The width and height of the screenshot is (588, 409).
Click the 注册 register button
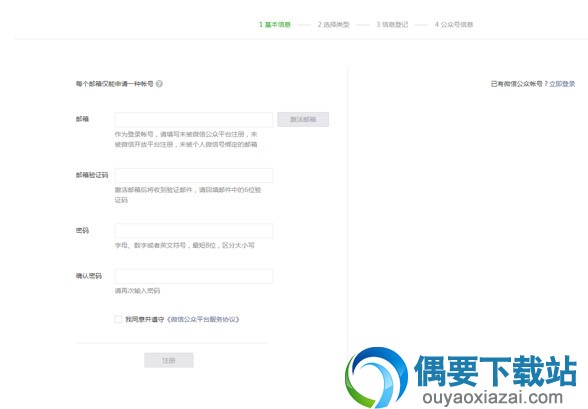pos(169,360)
